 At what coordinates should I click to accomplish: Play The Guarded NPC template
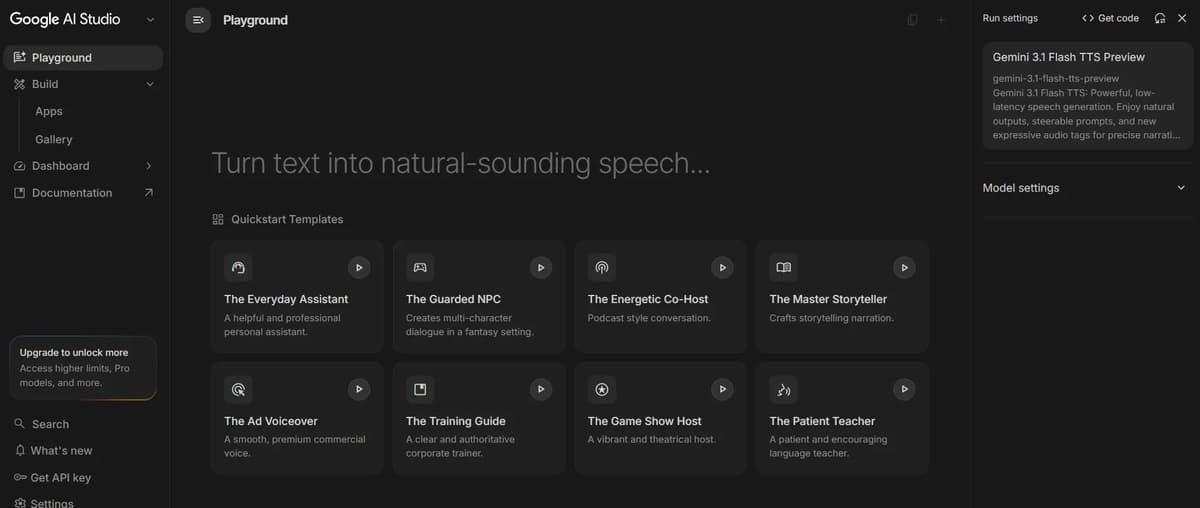click(x=541, y=267)
